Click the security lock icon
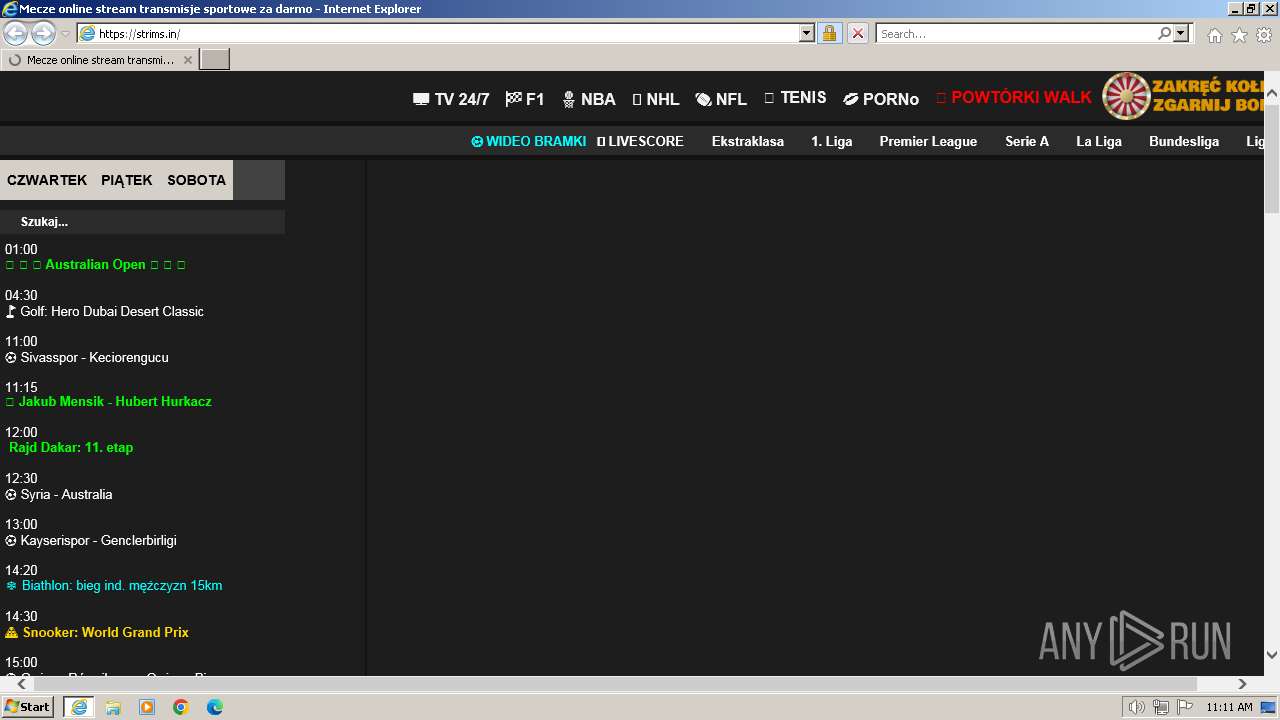The height and width of the screenshot is (720, 1280). pos(829,33)
